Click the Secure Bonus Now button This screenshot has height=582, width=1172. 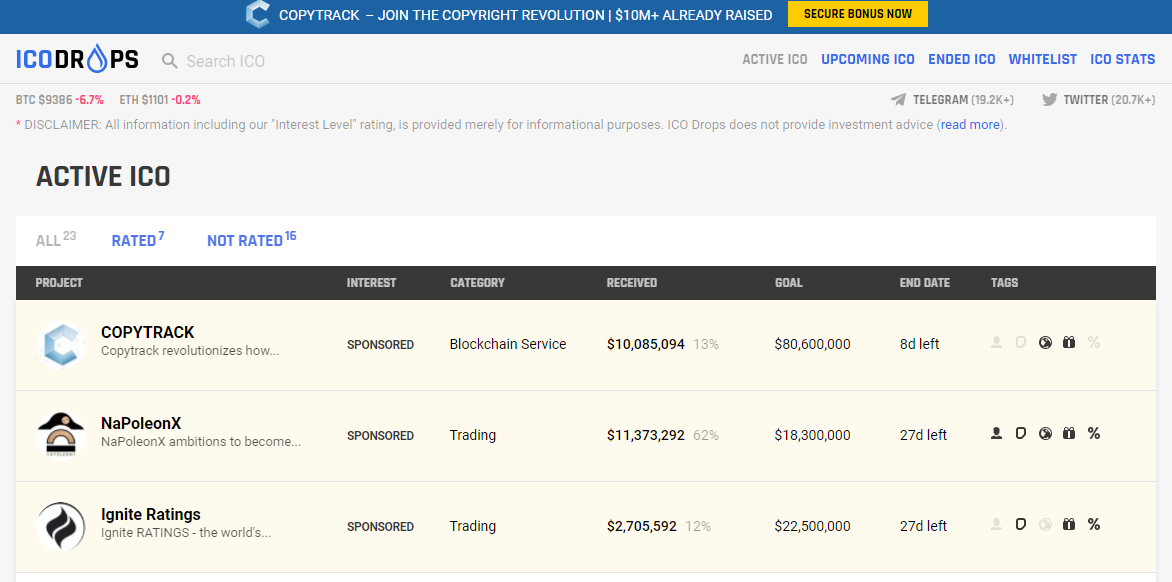857,14
